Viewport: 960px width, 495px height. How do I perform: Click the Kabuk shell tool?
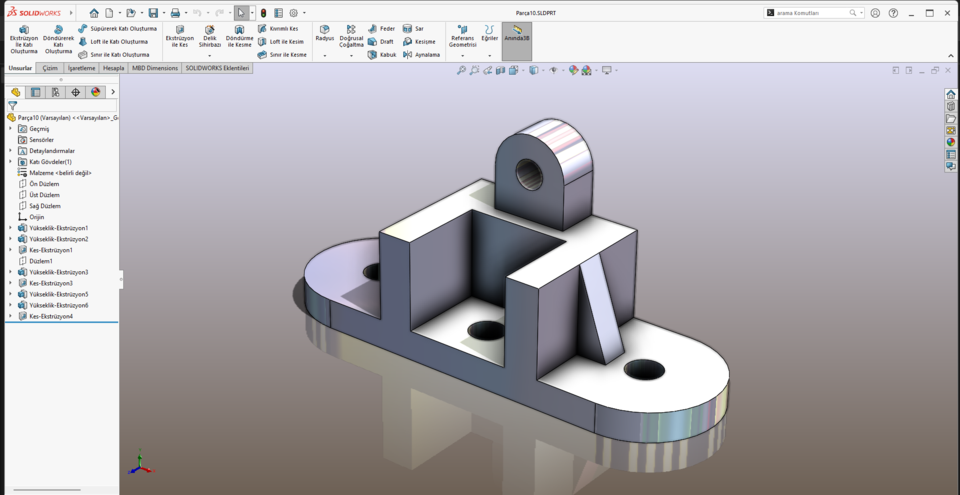381,55
